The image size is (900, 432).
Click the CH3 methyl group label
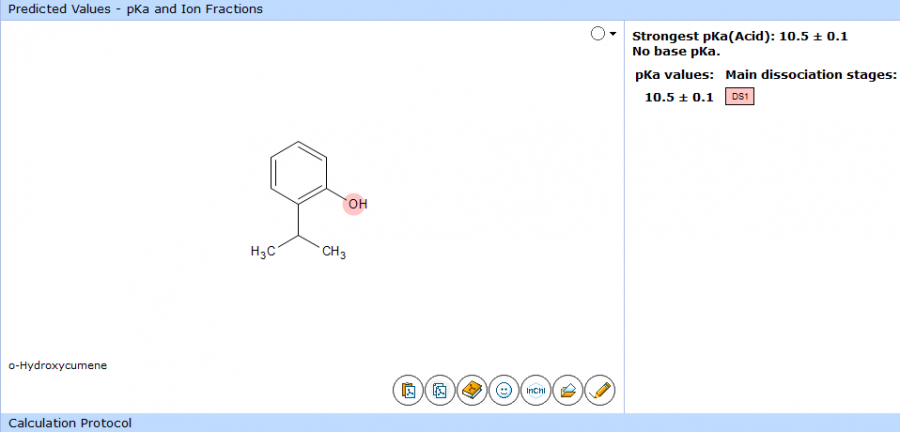pyautogui.click(x=334, y=252)
